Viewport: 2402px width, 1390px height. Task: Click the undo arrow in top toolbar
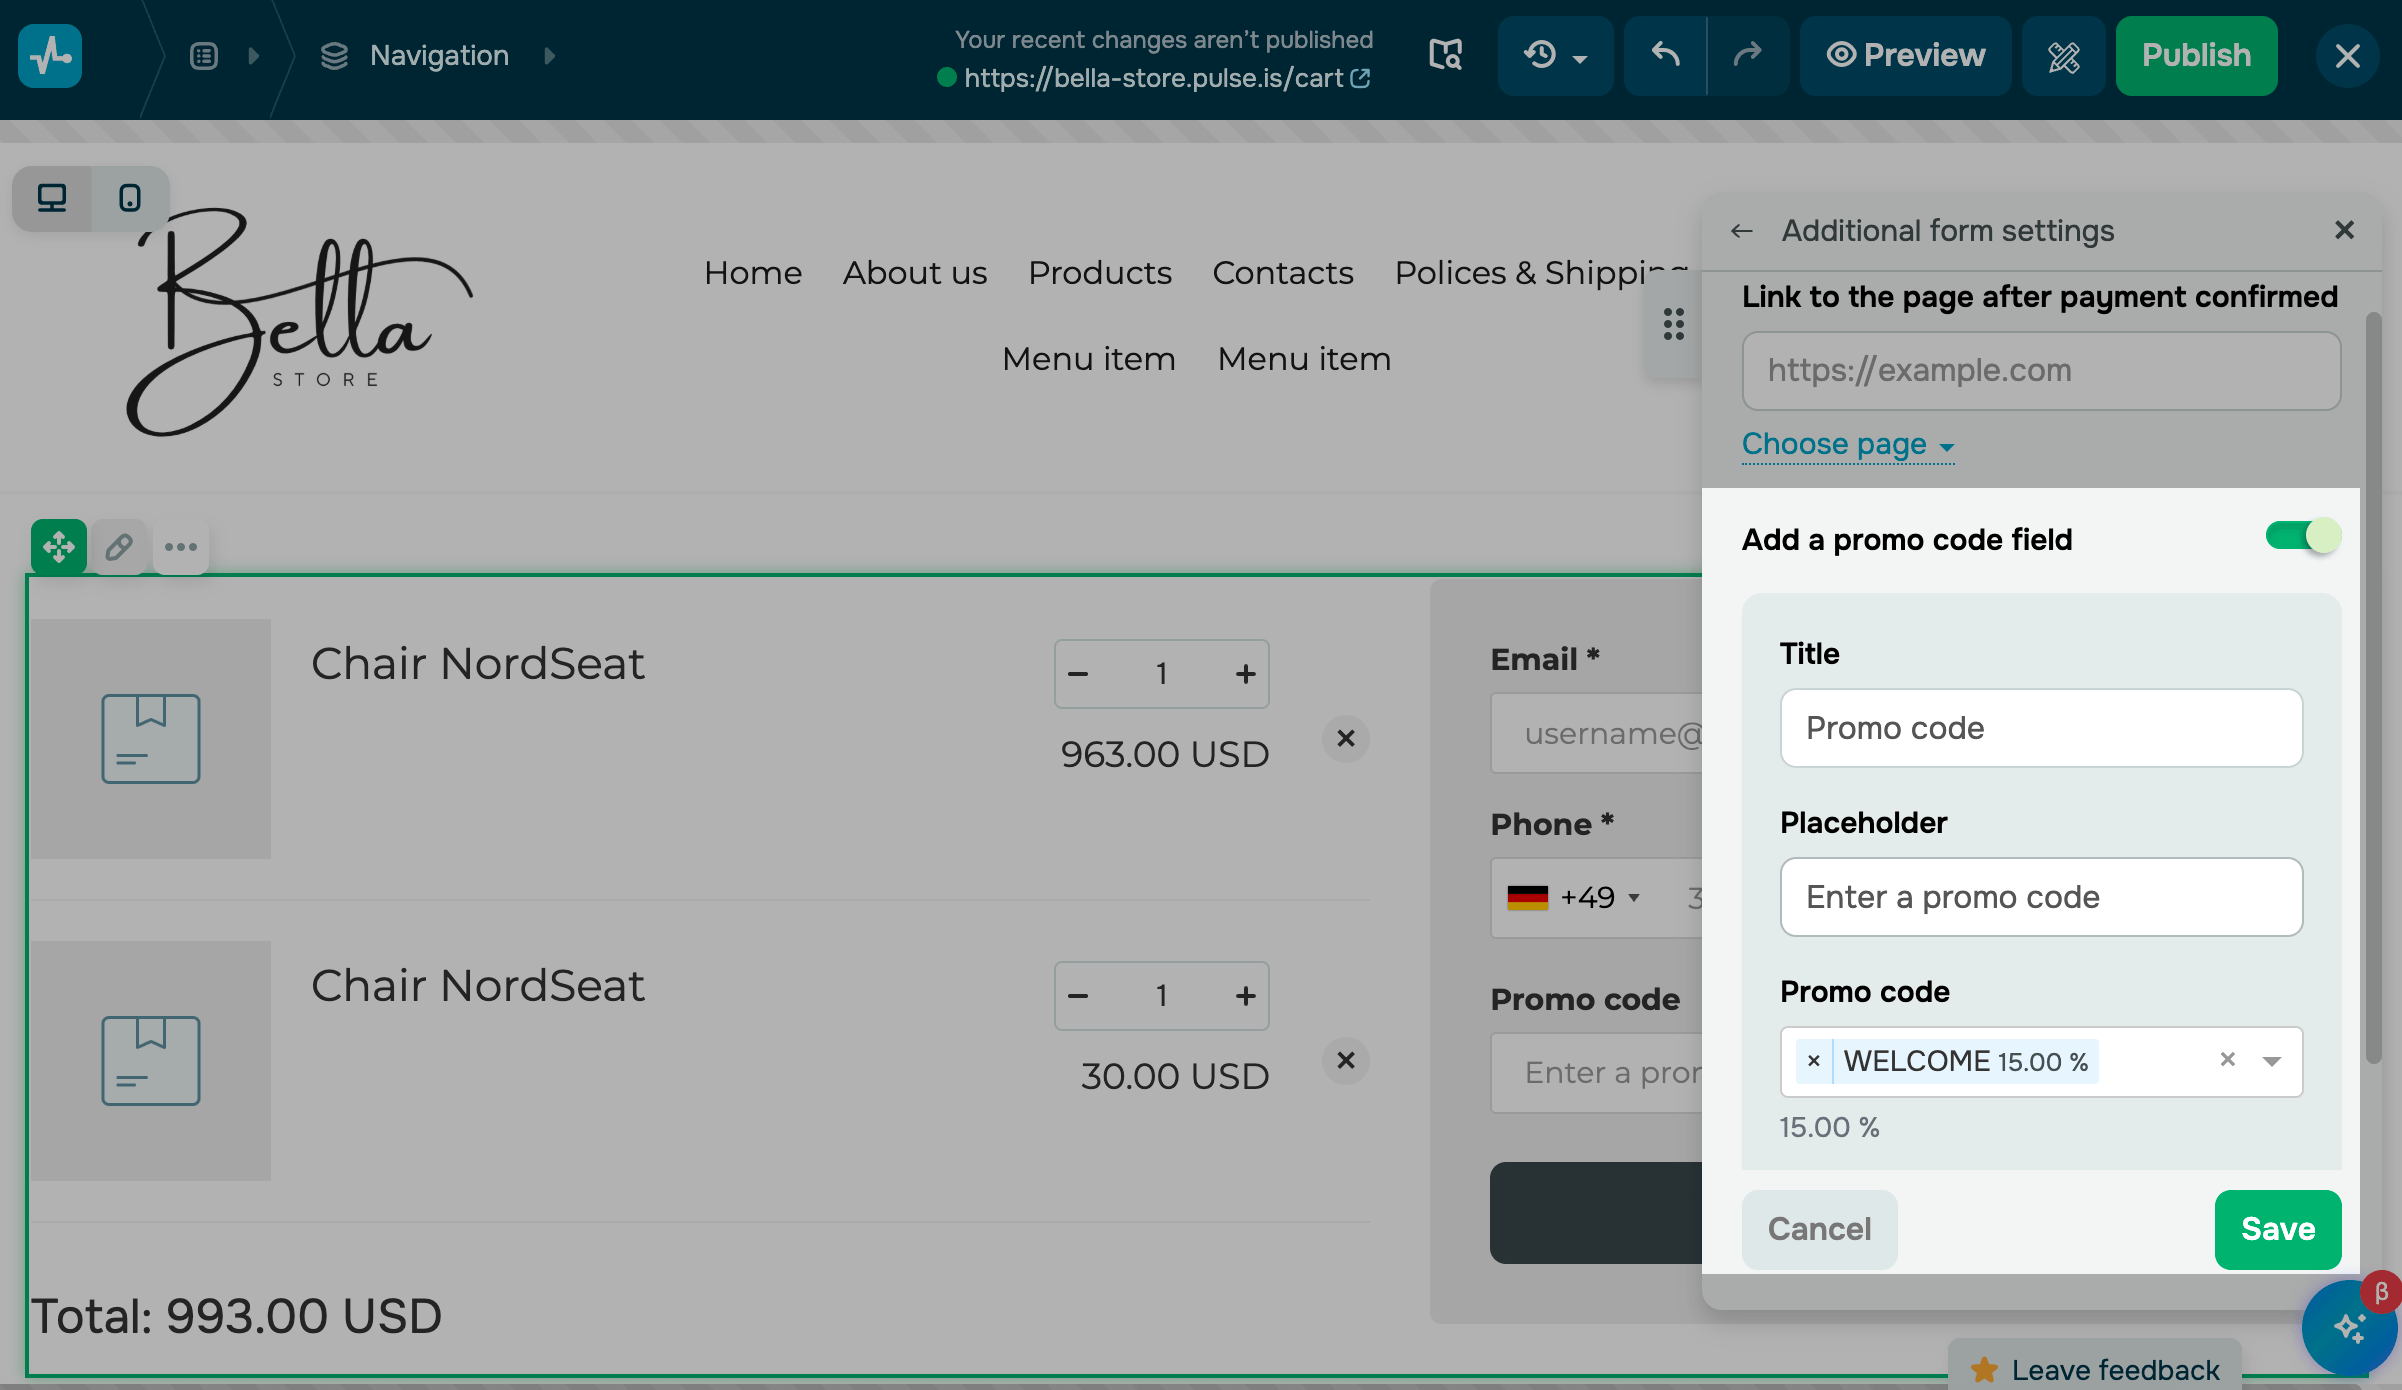click(x=1665, y=55)
